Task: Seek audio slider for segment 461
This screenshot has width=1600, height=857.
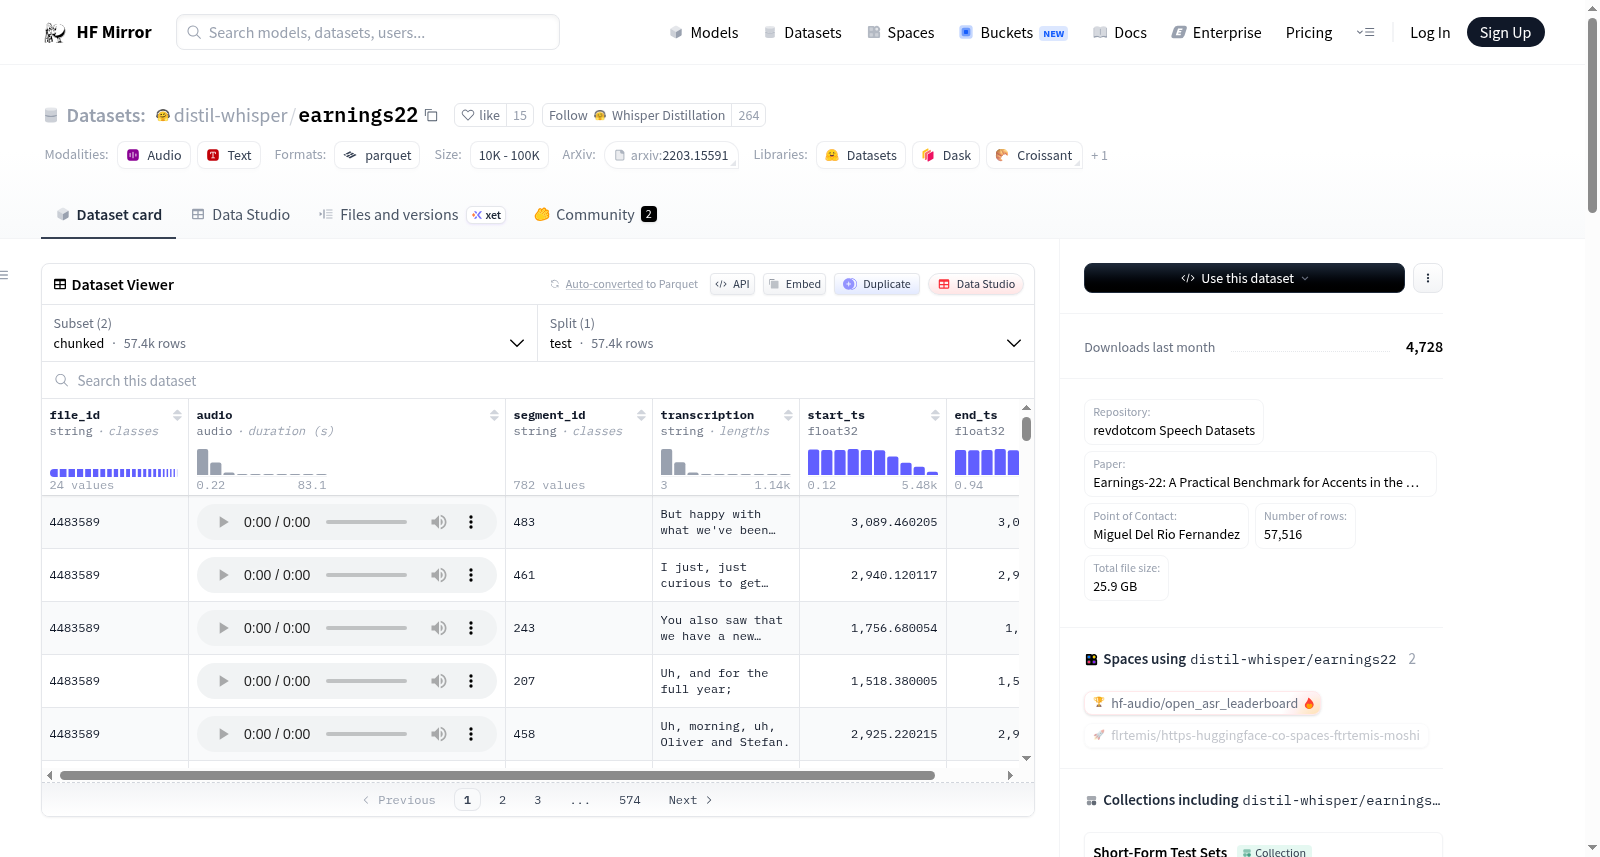Action: coord(366,575)
